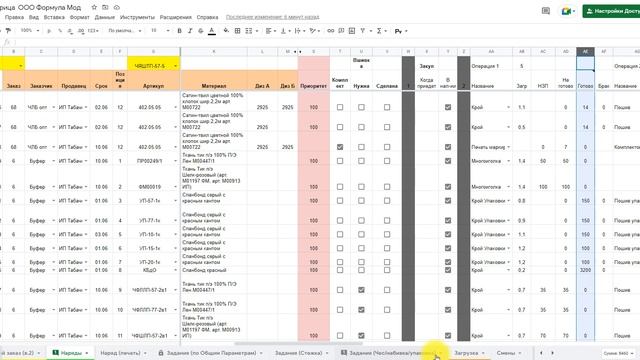Switch to the Задания (Стежка) sheet tab
640x360 pixels.
(x=298, y=353)
